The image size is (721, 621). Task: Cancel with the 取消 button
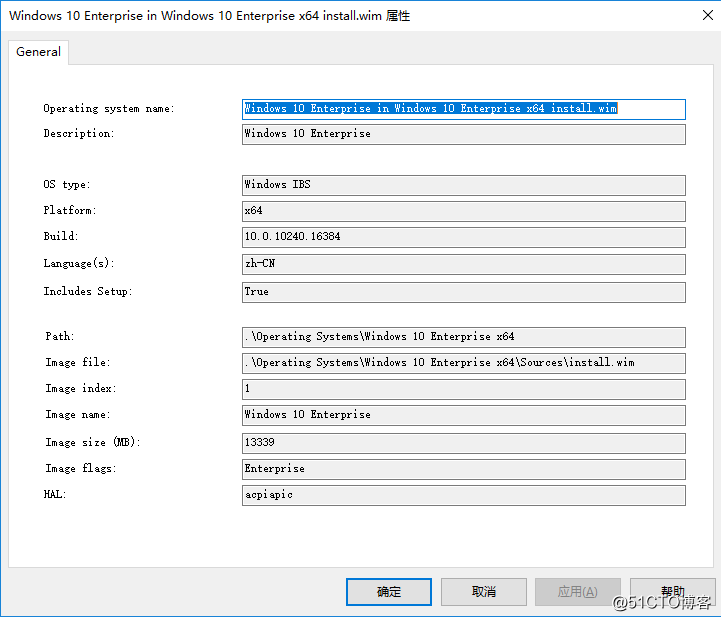pyautogui.click(x=484, y=592)
